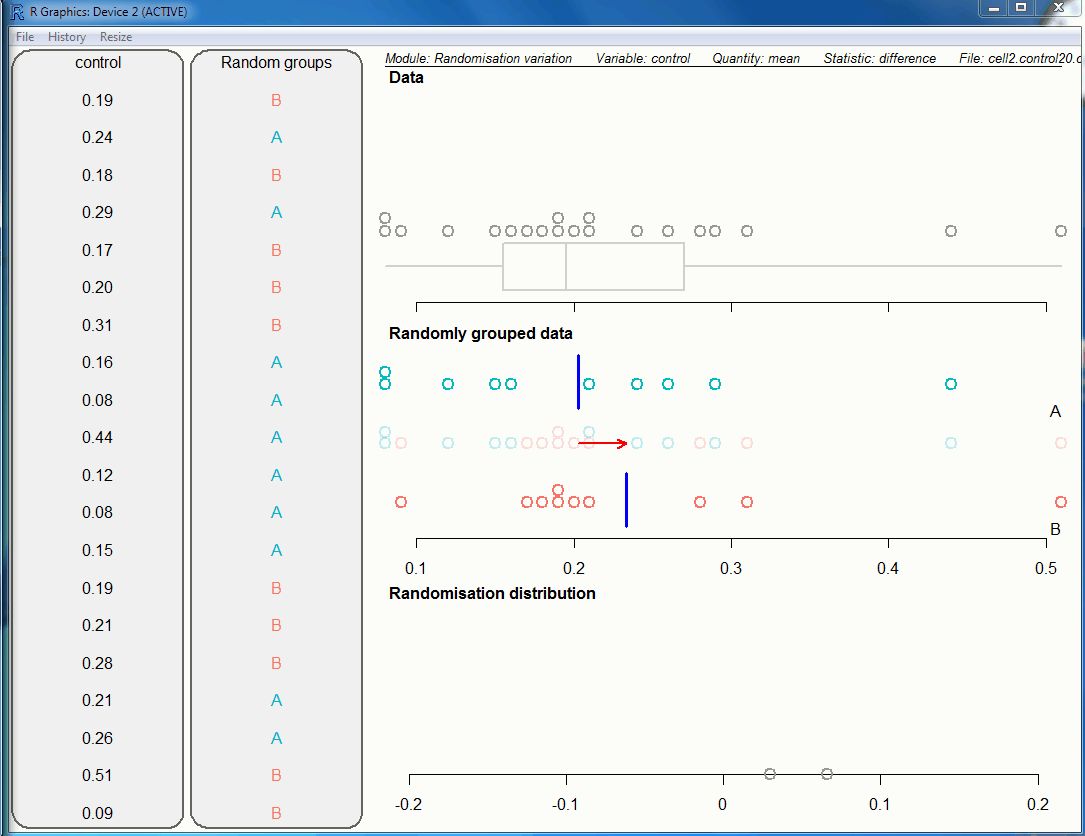Click the R logo icon in title bar
Screen dimensions: 1085x836
pos(17,12)
